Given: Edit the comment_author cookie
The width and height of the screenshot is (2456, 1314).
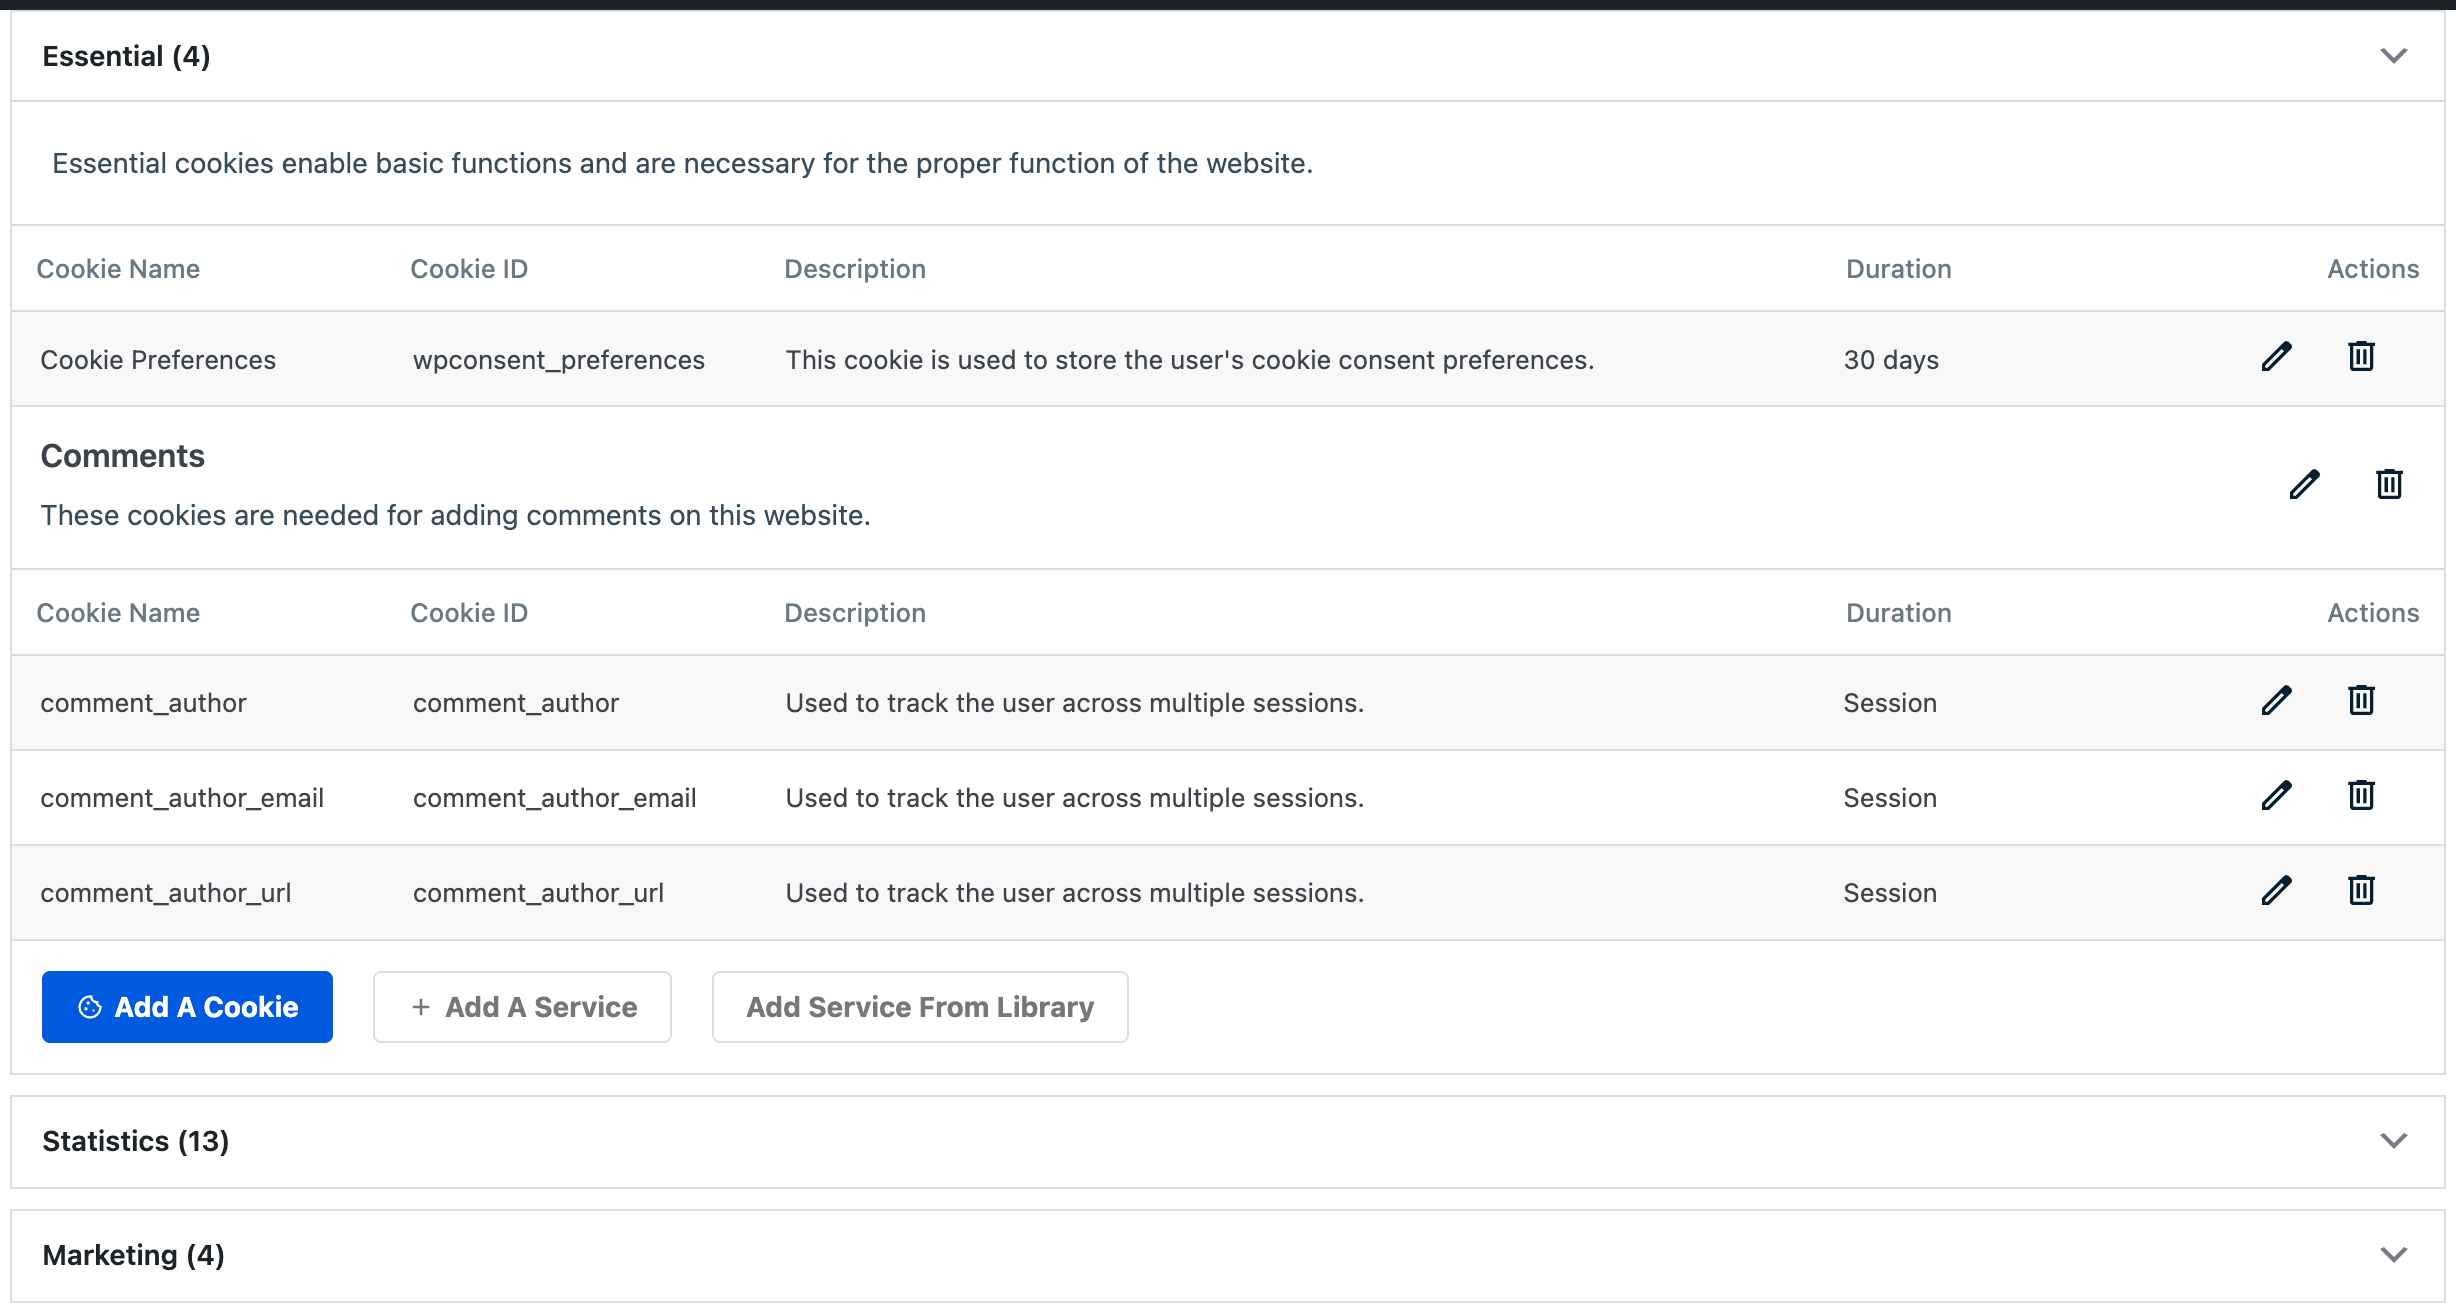Looking at the screenshot, I should click(2275, 701).
